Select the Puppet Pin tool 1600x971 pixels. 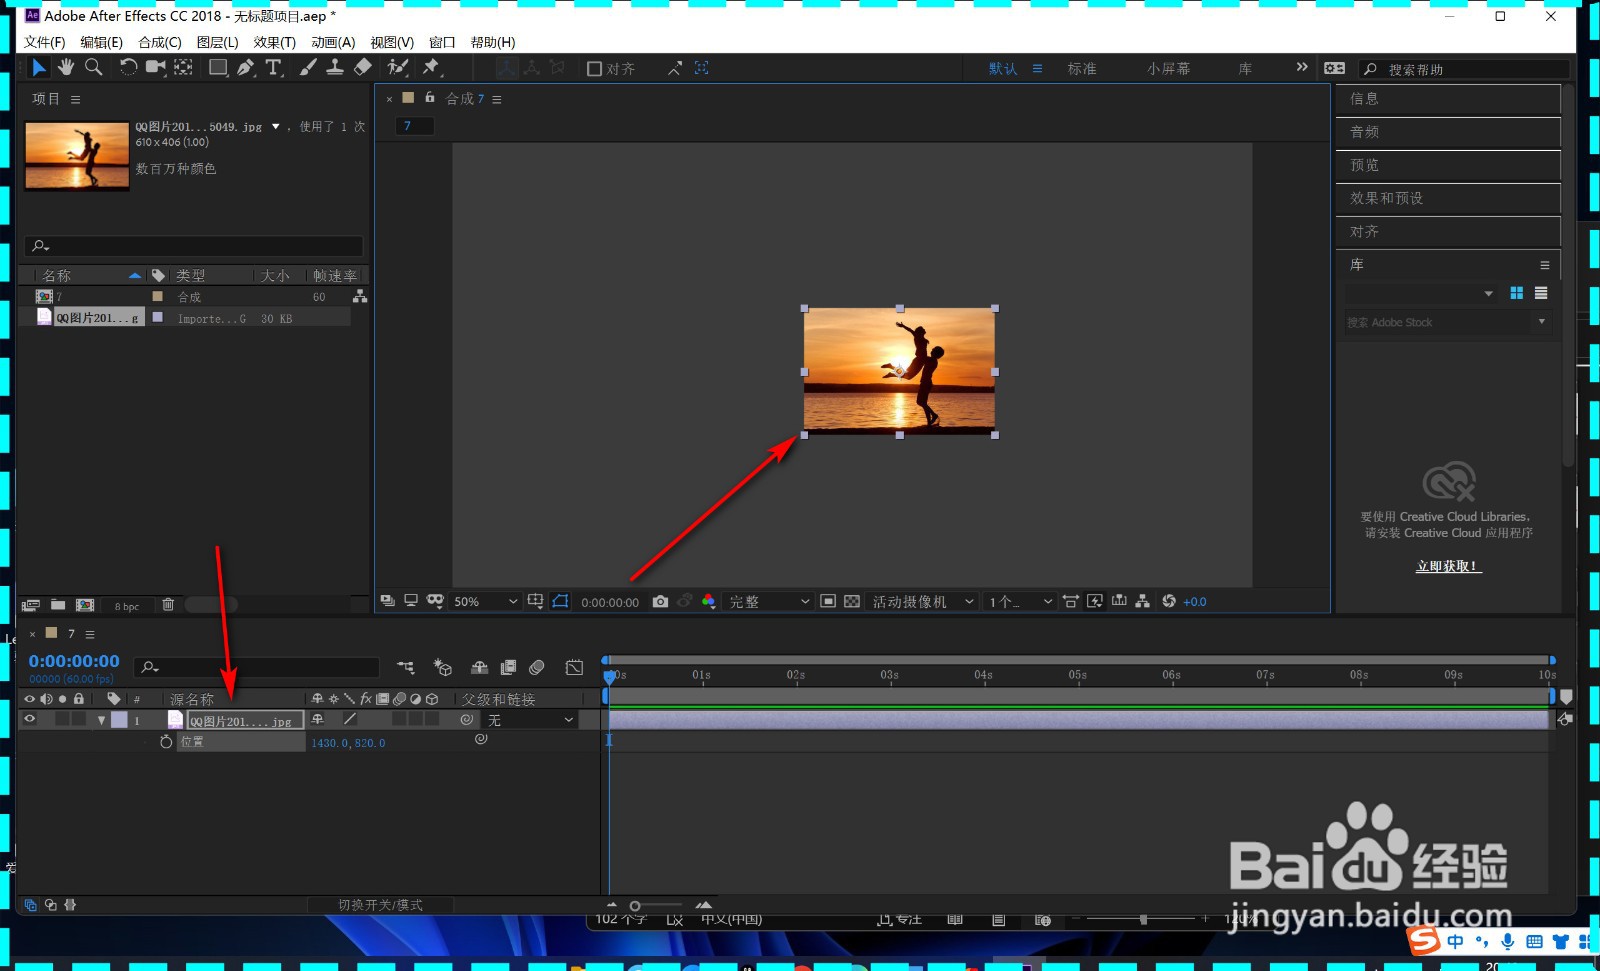pyautogui.click(x=431, y=67)
